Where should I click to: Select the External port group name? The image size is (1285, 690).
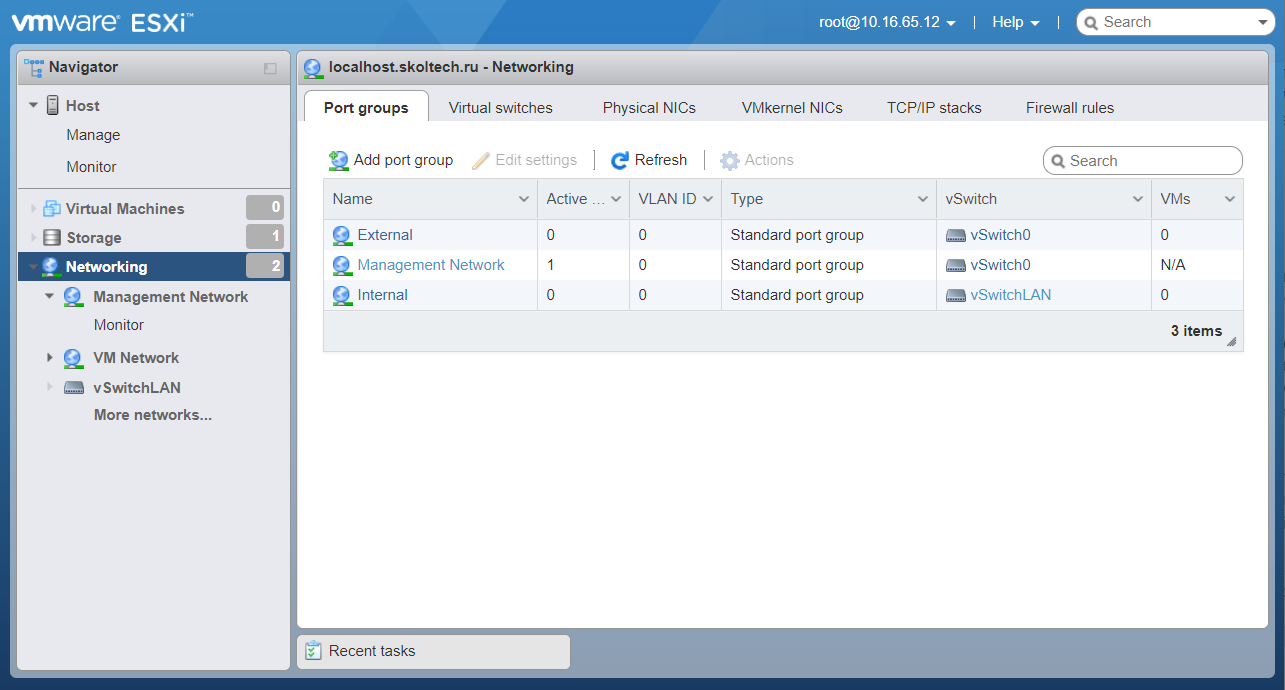(385, 235)
